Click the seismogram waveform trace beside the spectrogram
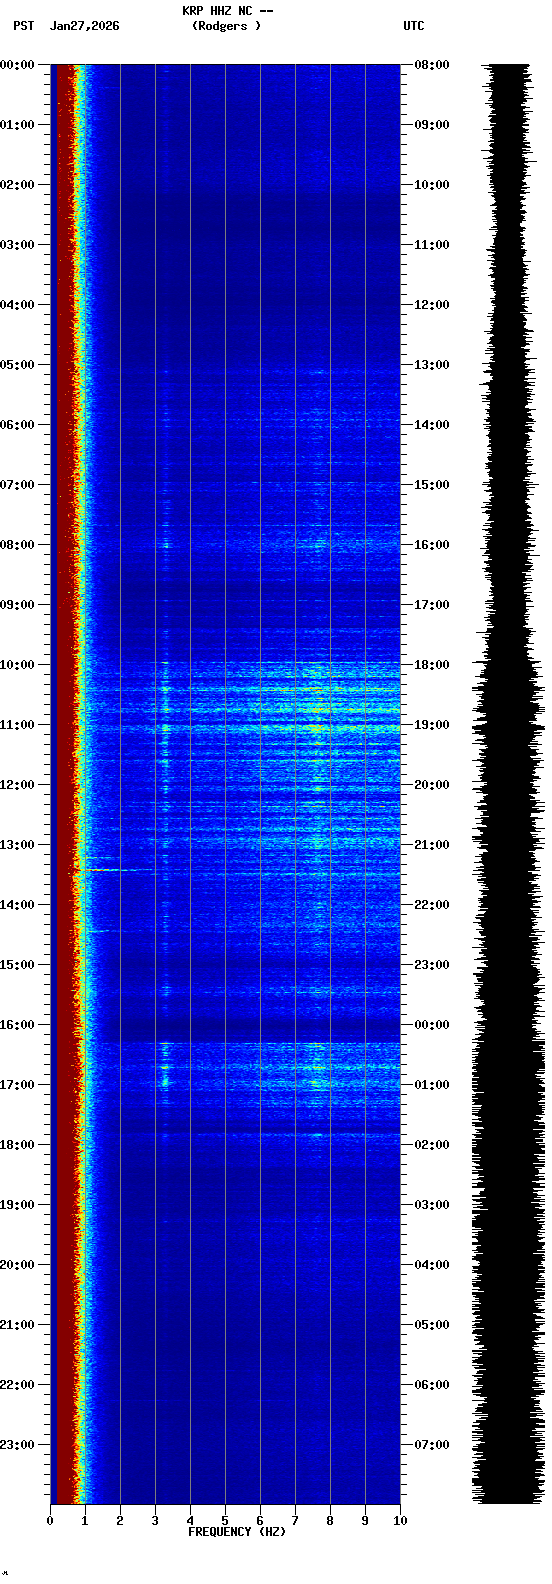Image resolution: width=552 pixels, height=1584 pixels. click(507, 784)
